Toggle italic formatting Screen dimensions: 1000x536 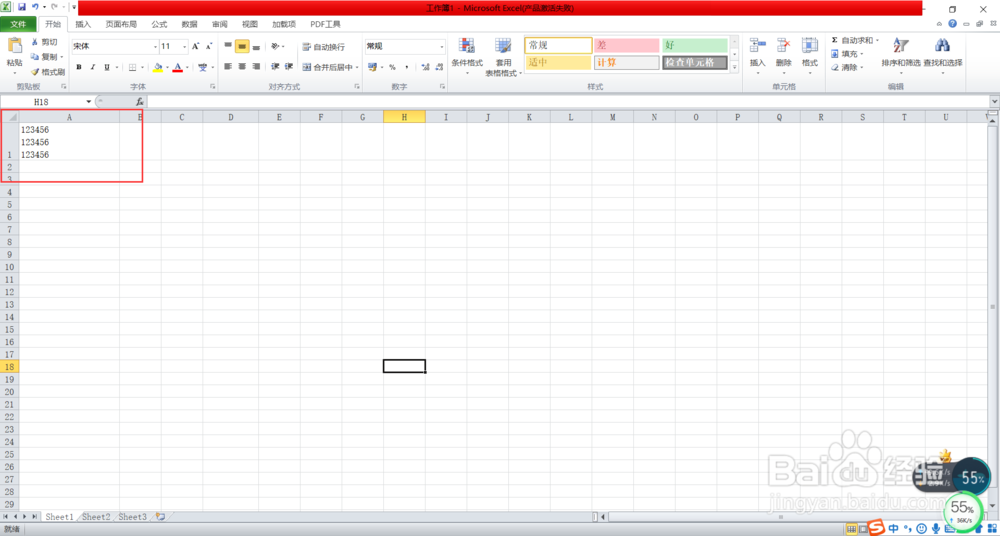(x=92, y=67)
